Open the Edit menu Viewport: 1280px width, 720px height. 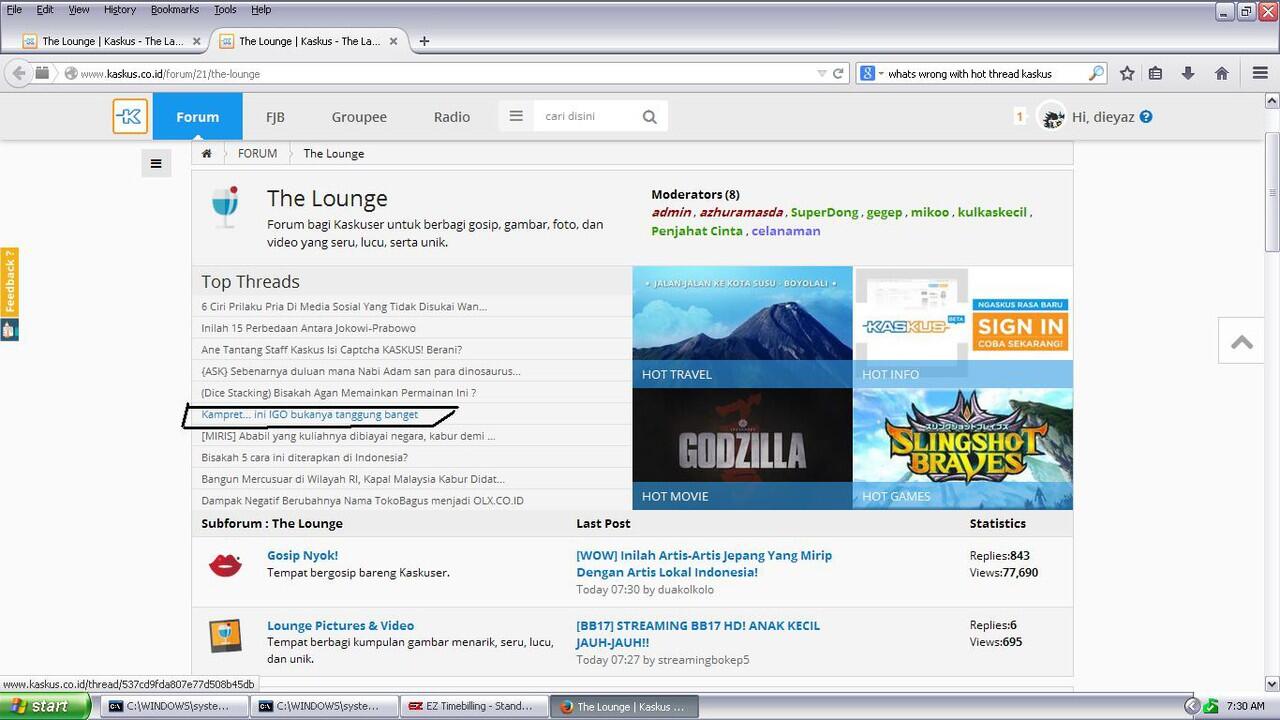click(45, 9)
